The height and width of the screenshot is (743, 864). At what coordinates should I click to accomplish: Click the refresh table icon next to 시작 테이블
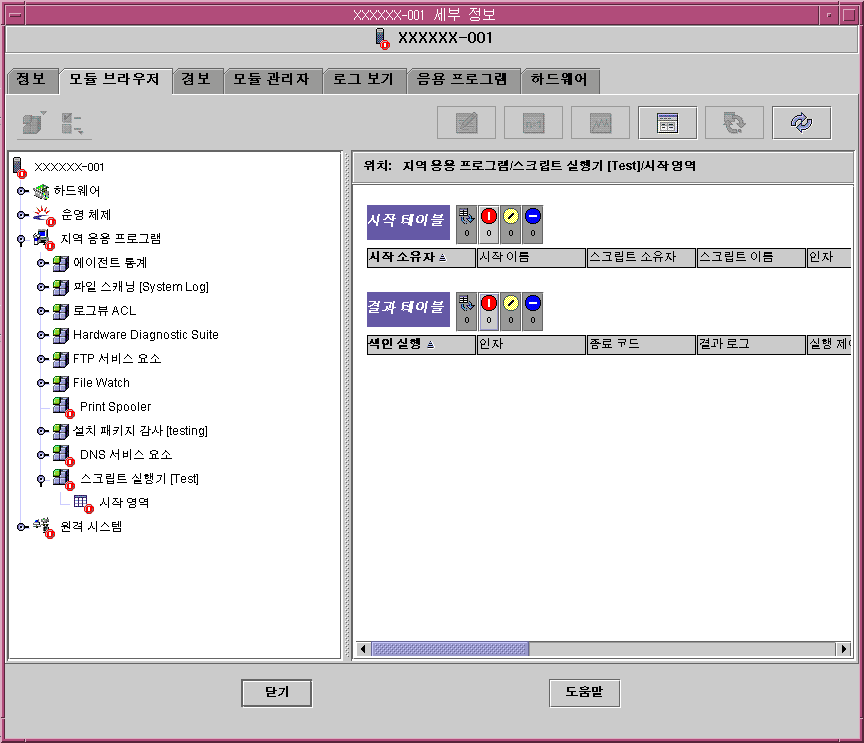coord(466,218)
